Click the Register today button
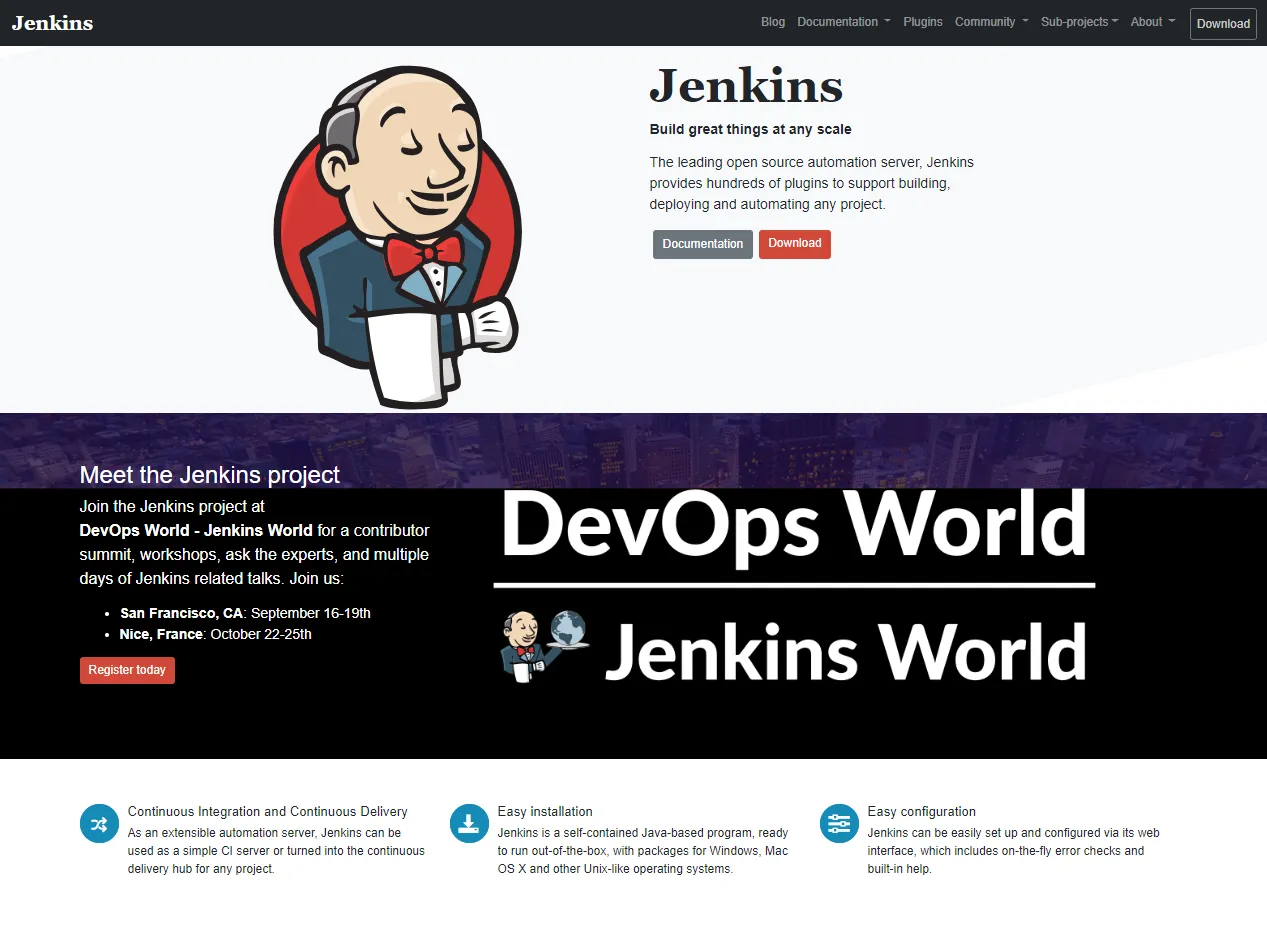 point(127,670)
